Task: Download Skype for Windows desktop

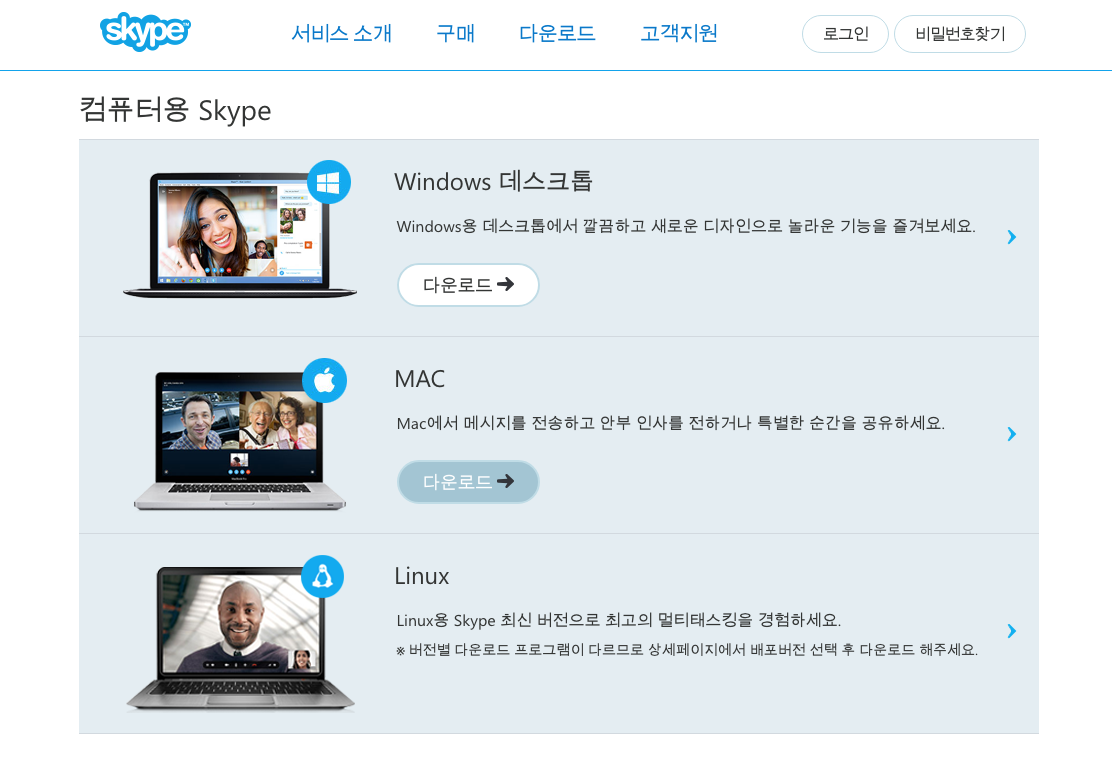Action: [468, 285]
